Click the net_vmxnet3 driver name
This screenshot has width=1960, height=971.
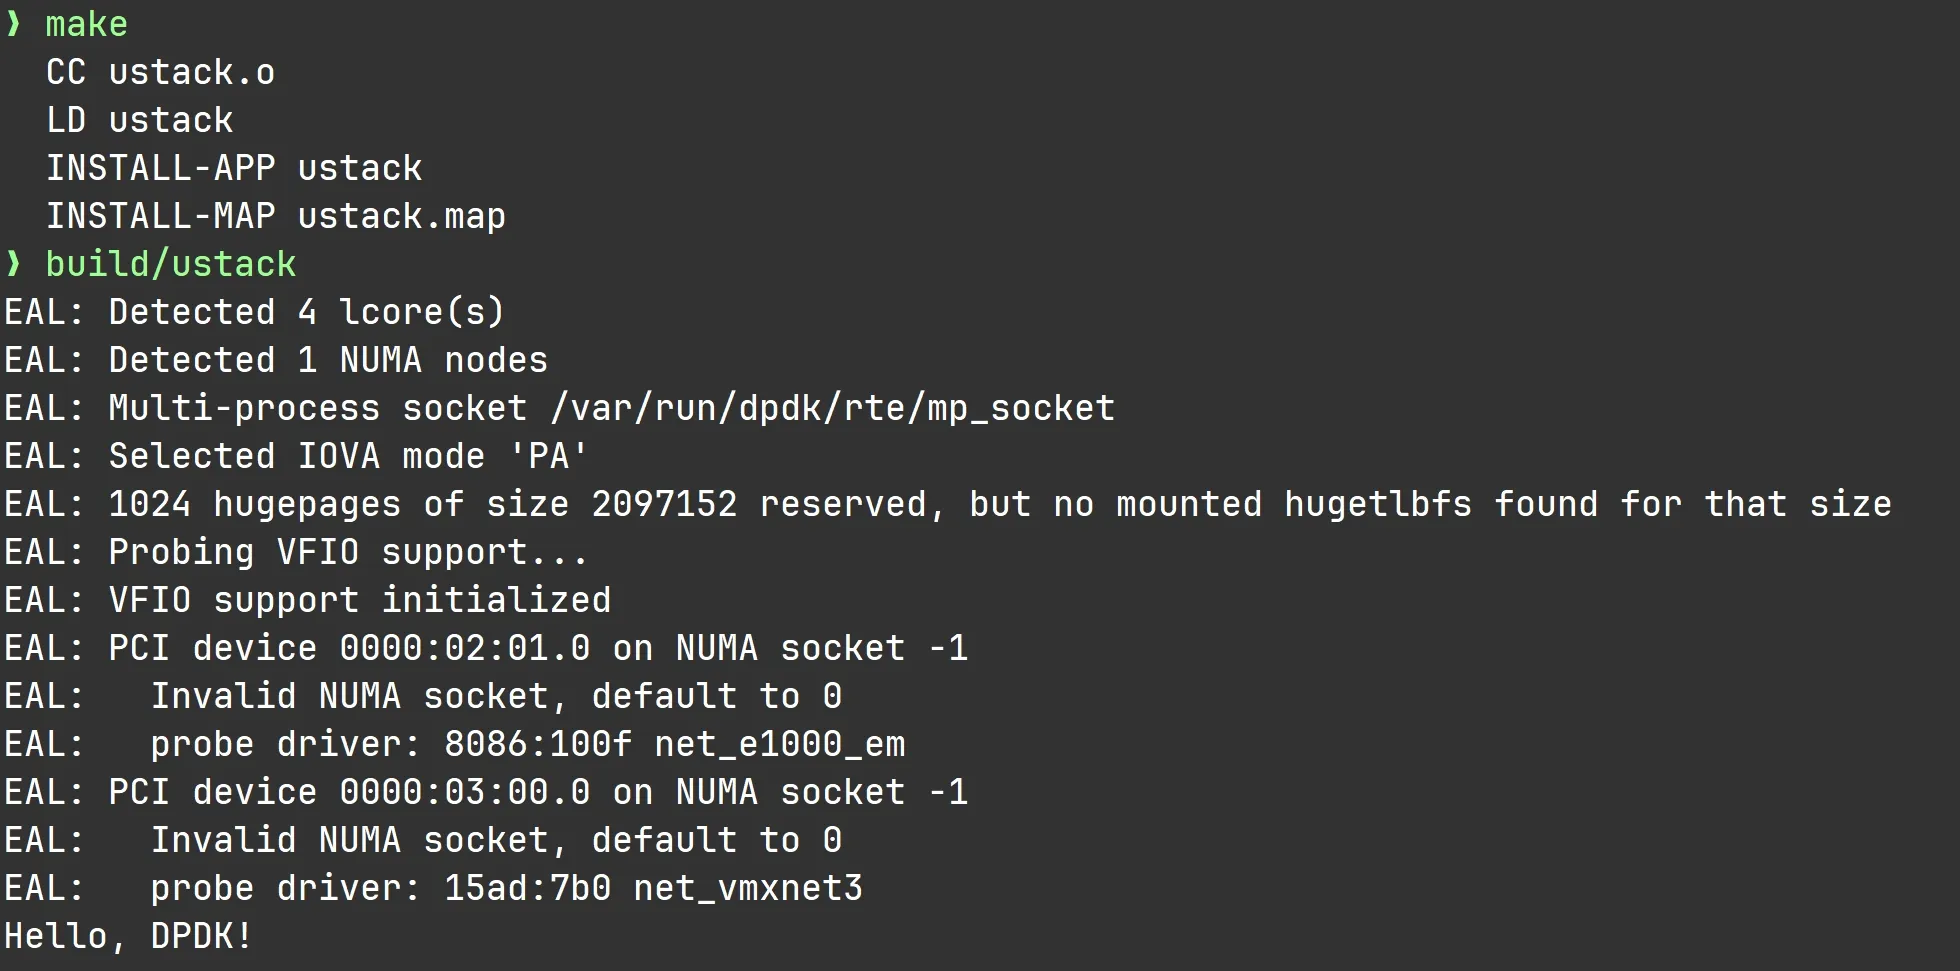point(747,888)
